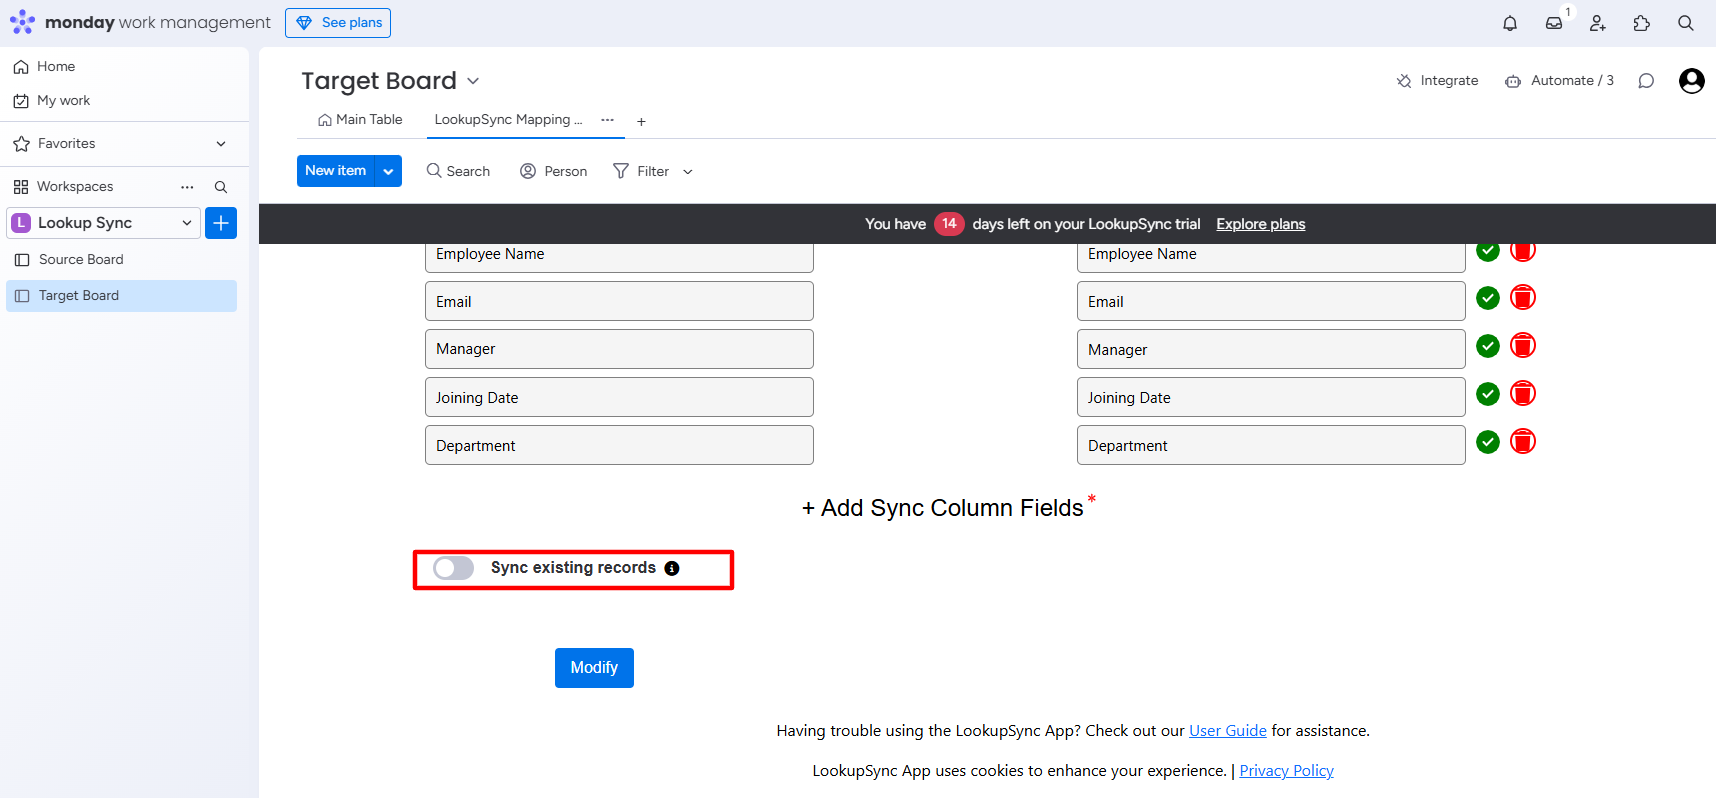Open the User Guide link
Screen dimensions: 1716x798
[x=1228, y=731]
